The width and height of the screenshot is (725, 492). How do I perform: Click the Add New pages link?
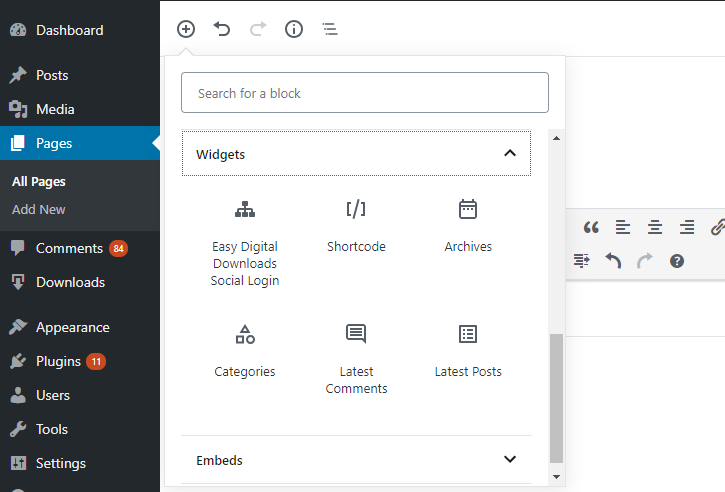tap(39, 209)
